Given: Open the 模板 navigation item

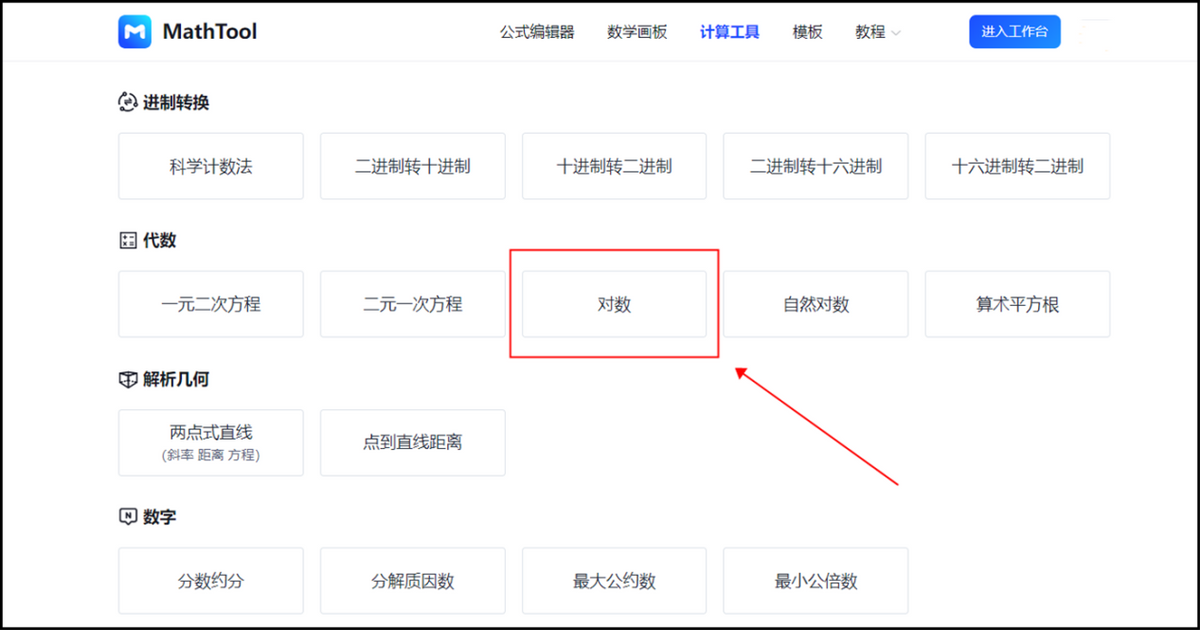Looking at the screenshot, I should coord(807,32).
